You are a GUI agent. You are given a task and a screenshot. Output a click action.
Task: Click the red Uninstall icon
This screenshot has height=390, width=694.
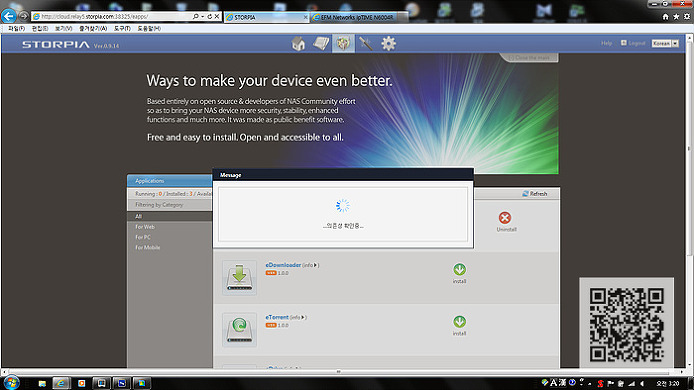pos(505,217)
